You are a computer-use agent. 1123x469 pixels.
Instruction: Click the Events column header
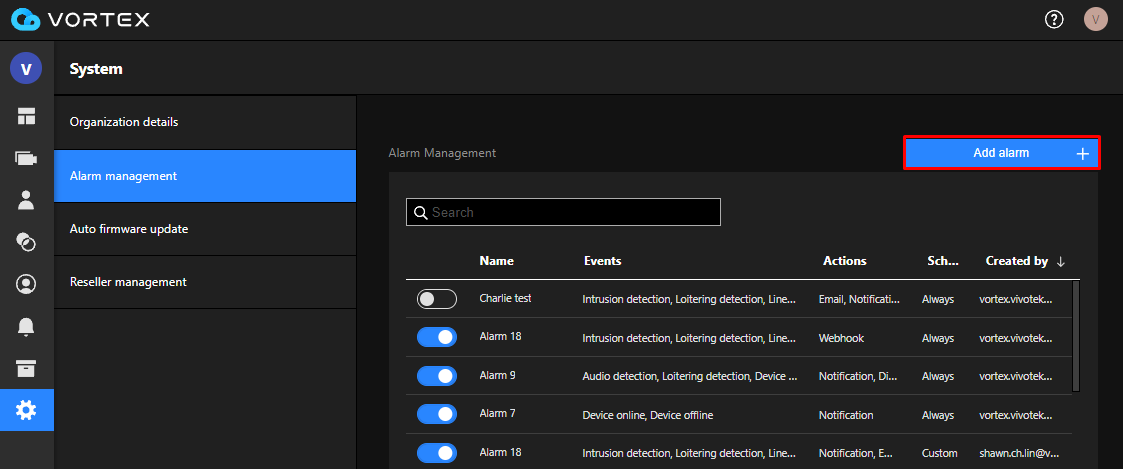[x=602, y=261]
